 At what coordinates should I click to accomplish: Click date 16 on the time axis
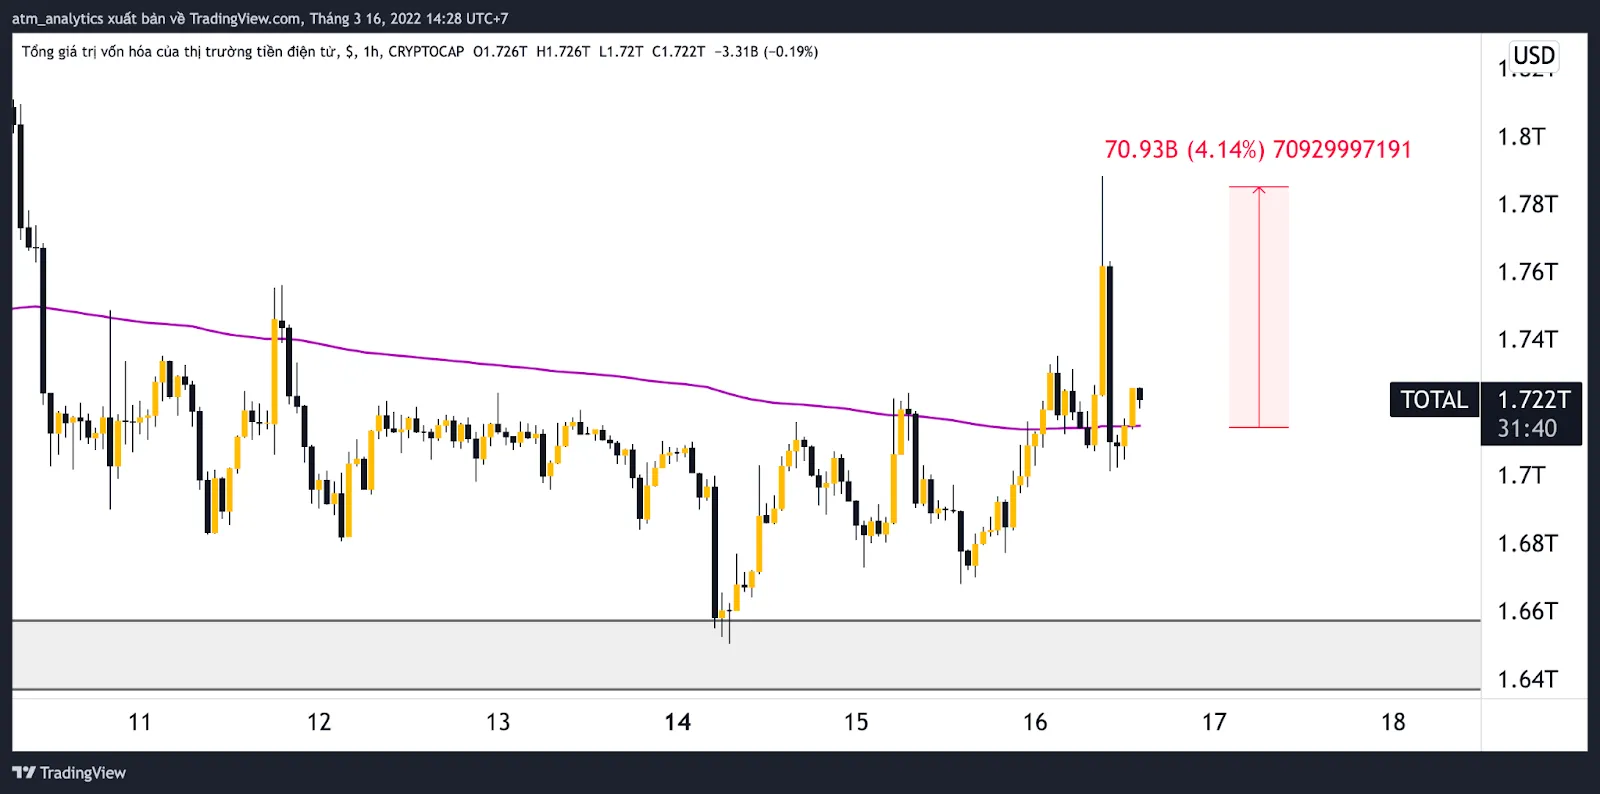click(x=1035, y=722)
